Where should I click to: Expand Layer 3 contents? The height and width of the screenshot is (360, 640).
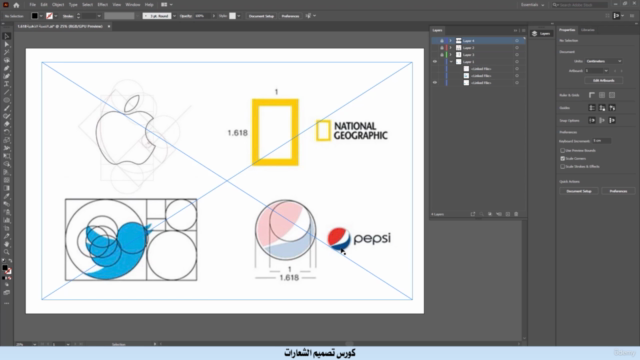pyautogui.click(x=451, y=55)
